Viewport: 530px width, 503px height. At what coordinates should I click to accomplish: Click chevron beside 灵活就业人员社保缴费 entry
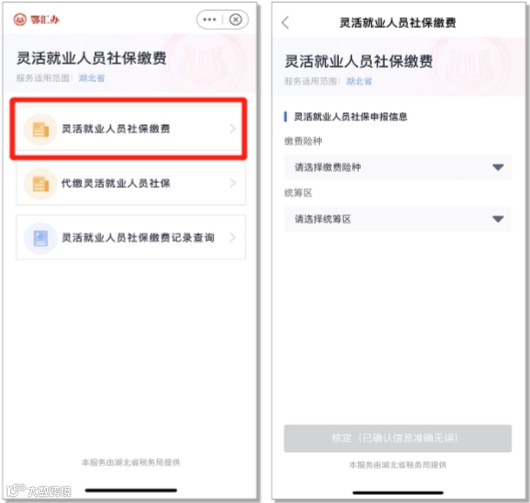coord(233,128)
